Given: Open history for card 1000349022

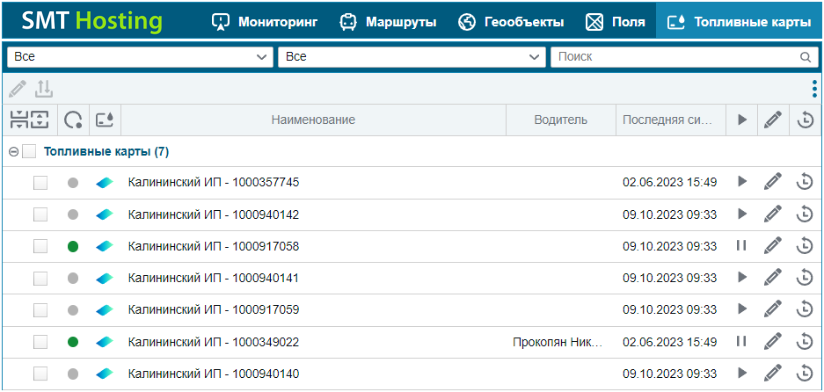Looking at the screenshot, I should 805,342.
